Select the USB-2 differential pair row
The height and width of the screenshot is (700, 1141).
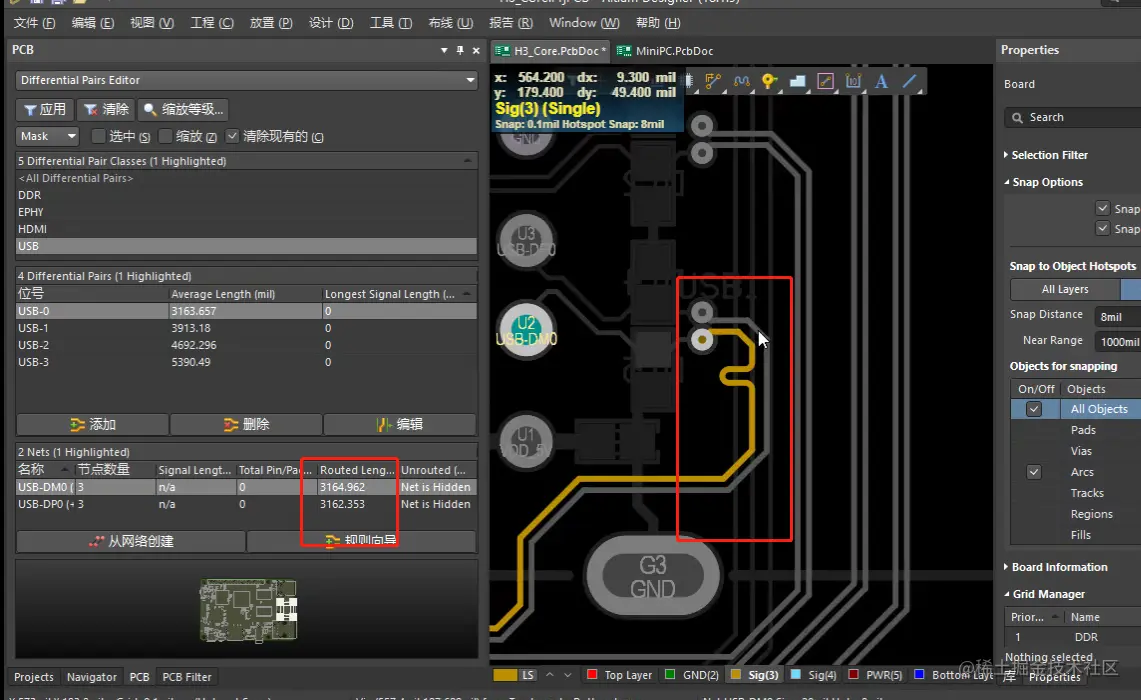(246, 345)
